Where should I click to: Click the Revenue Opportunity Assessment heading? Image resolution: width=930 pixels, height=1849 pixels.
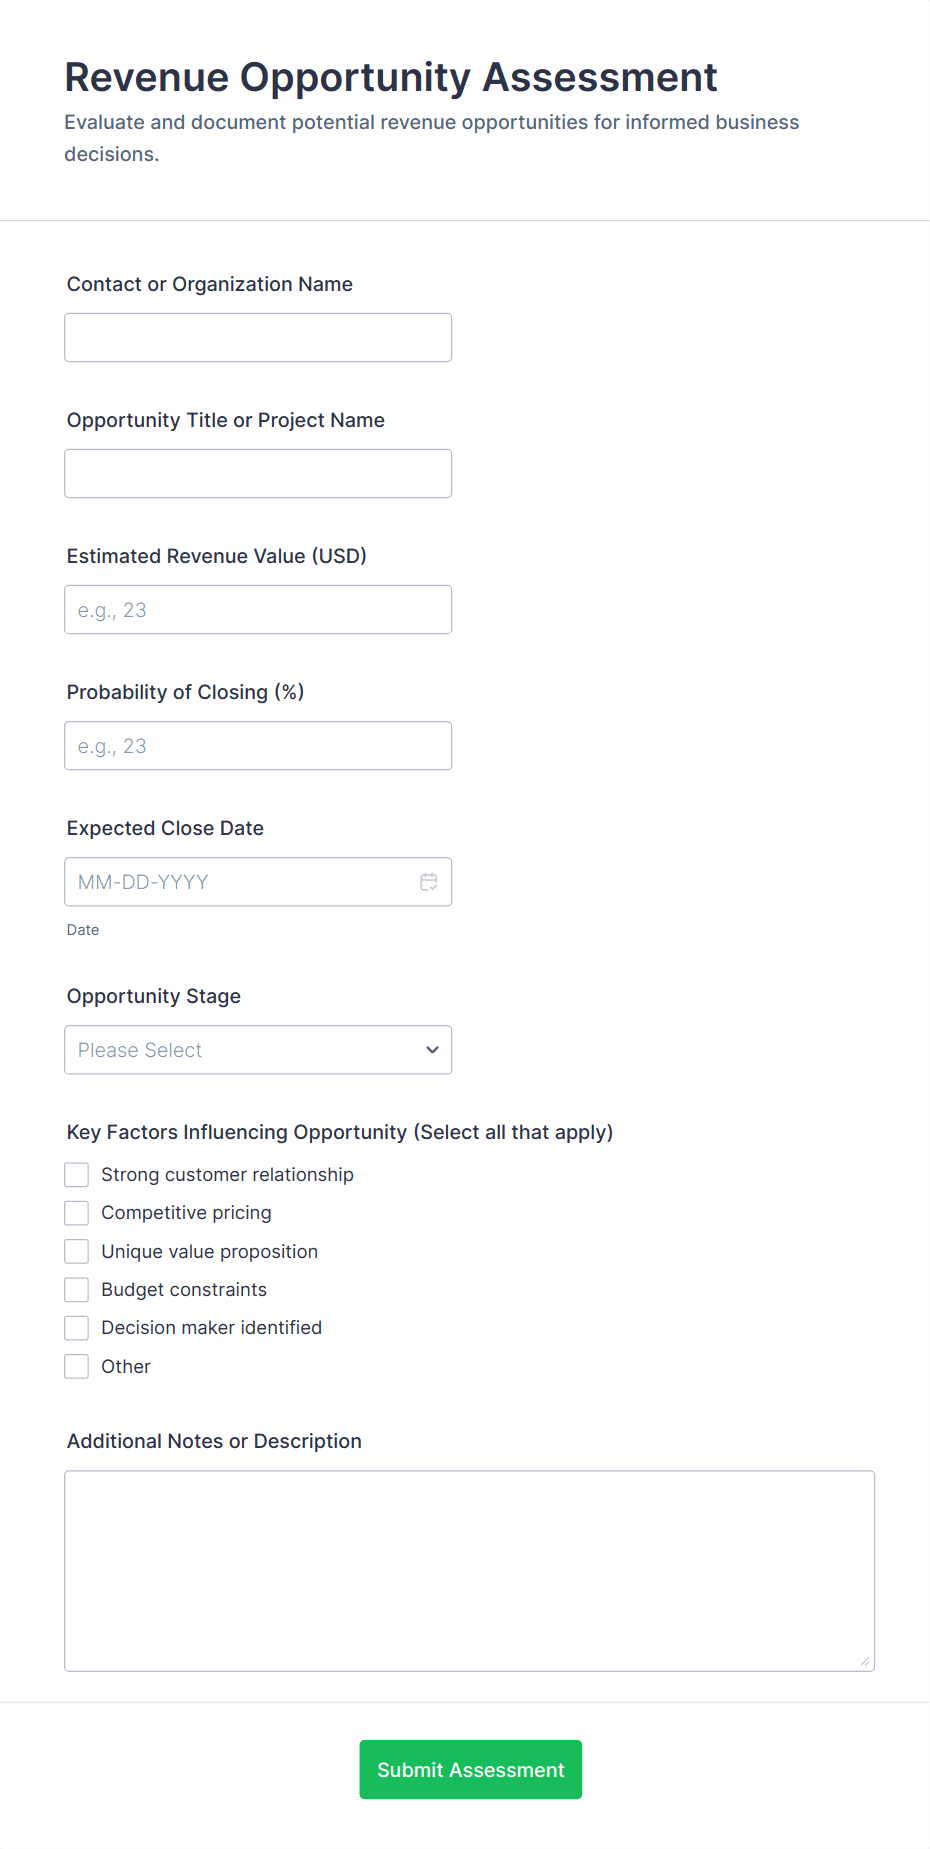pos(391,77)
